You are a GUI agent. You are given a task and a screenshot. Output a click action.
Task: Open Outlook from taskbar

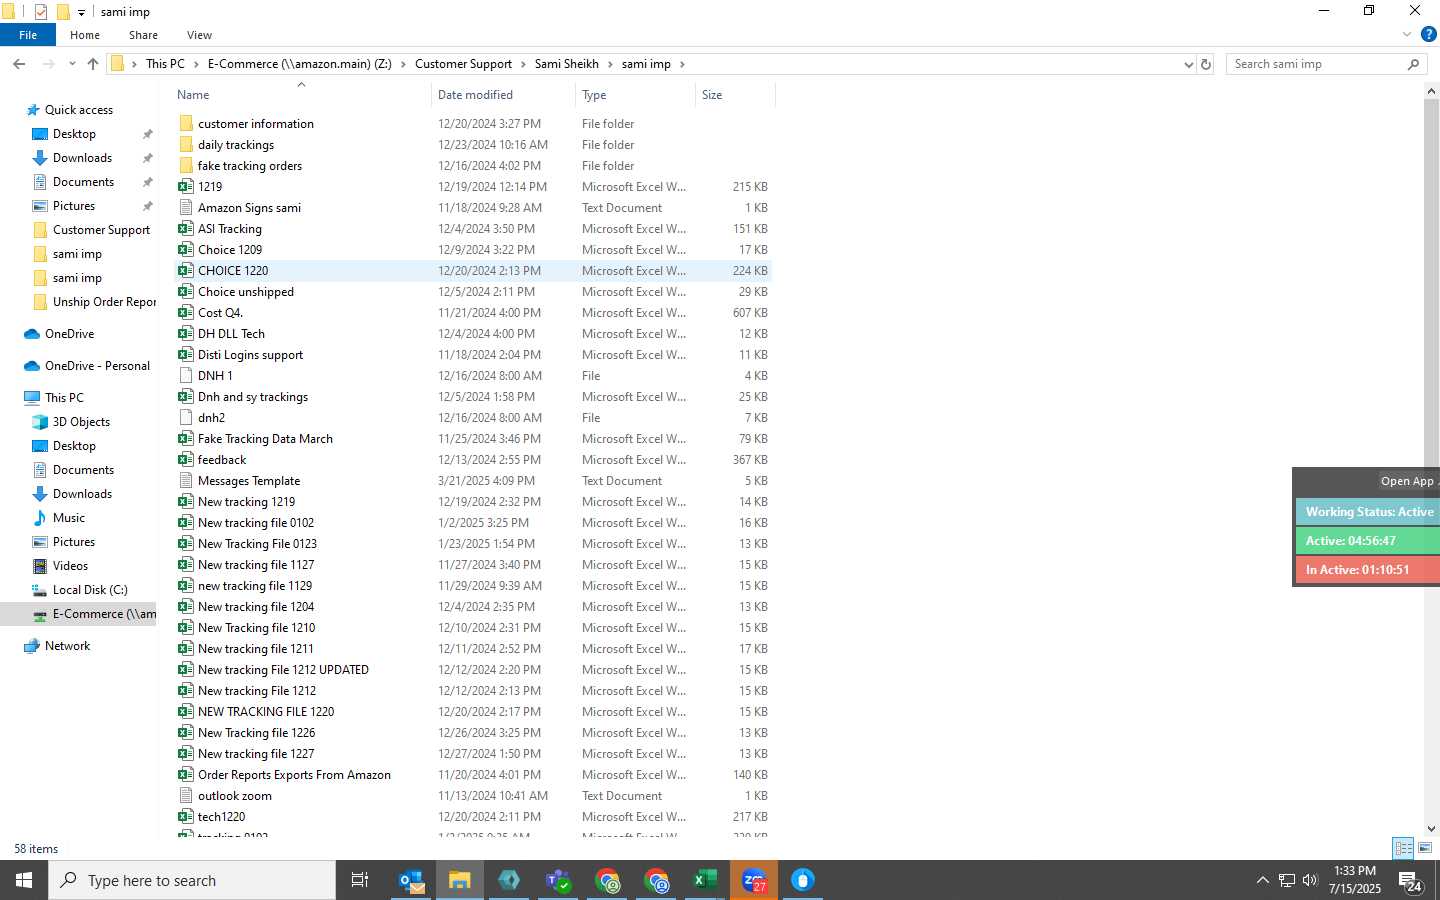click(x=411, y=880)
